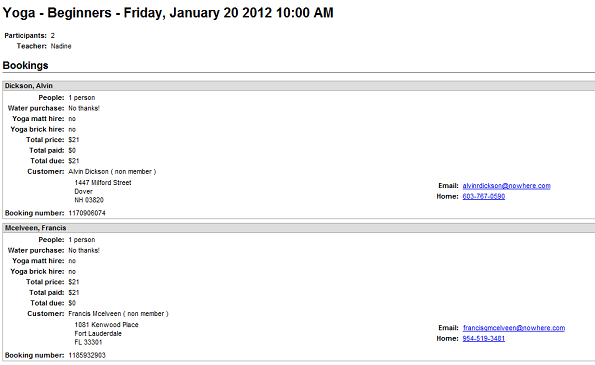Click the Yoga Beginners page title
Viewport: 595px width, 365px height.
pos(168,13)
